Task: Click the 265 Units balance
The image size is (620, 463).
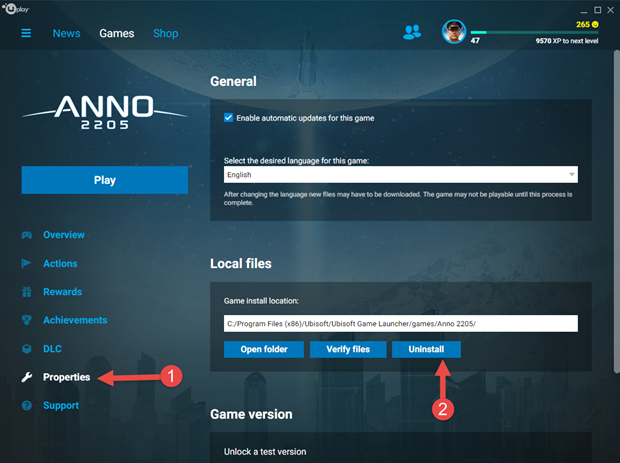Action: click(x=583, y=25)
